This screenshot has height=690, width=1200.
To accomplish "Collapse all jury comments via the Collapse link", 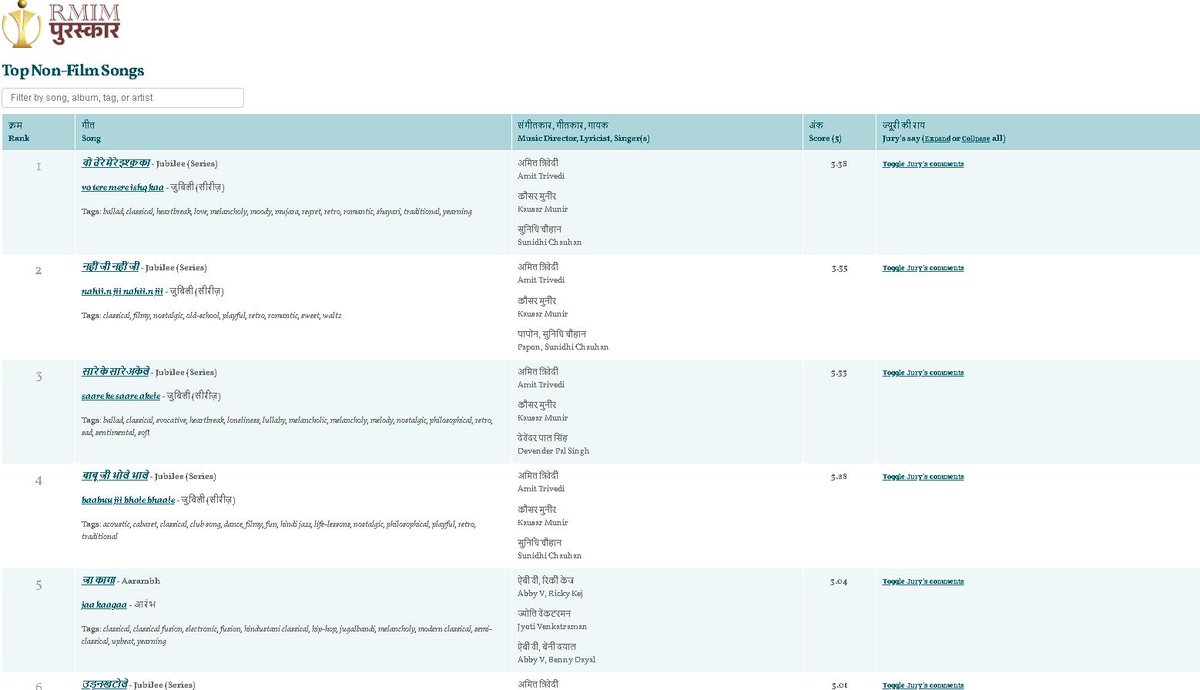I will coord(976,138).
